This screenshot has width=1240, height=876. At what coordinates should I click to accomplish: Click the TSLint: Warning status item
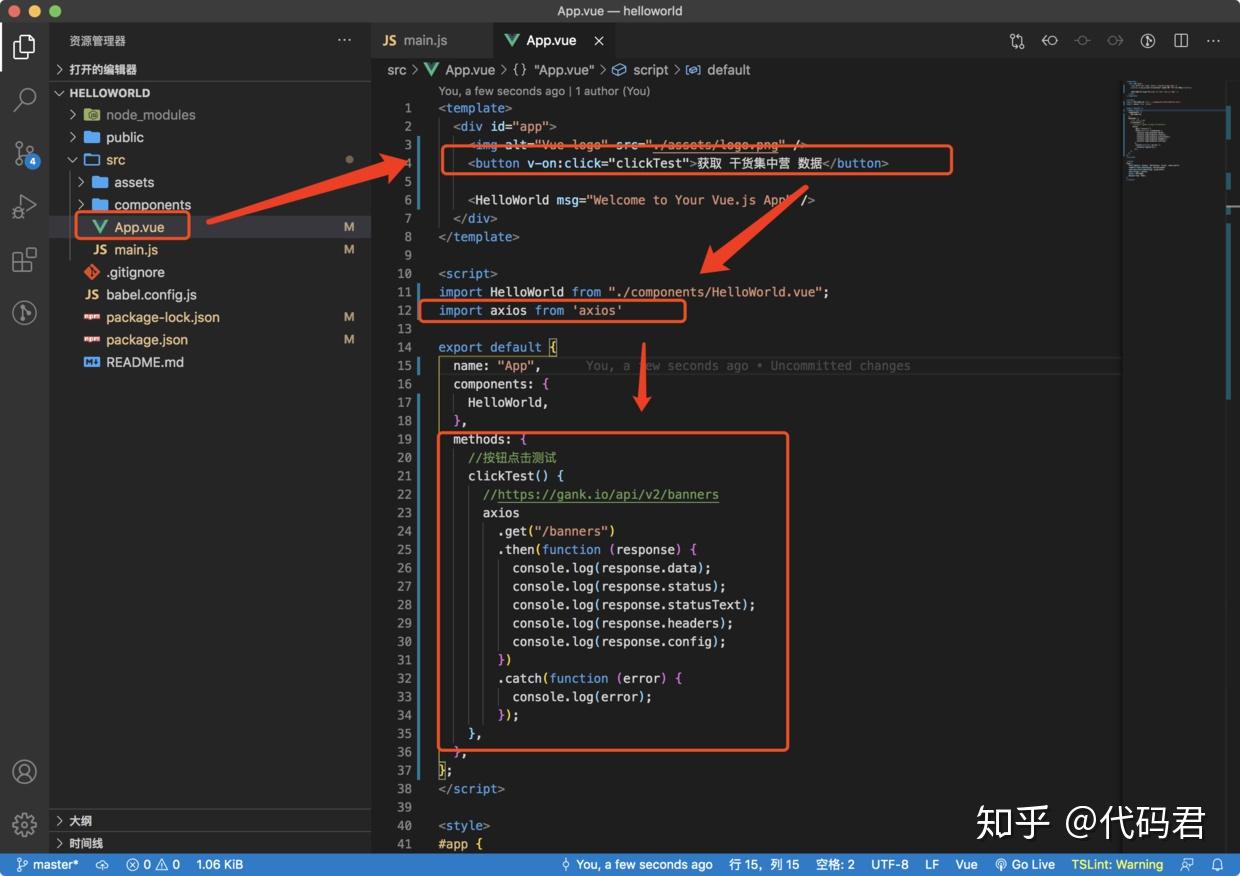pyautogui.click(x=1117, y=865)
